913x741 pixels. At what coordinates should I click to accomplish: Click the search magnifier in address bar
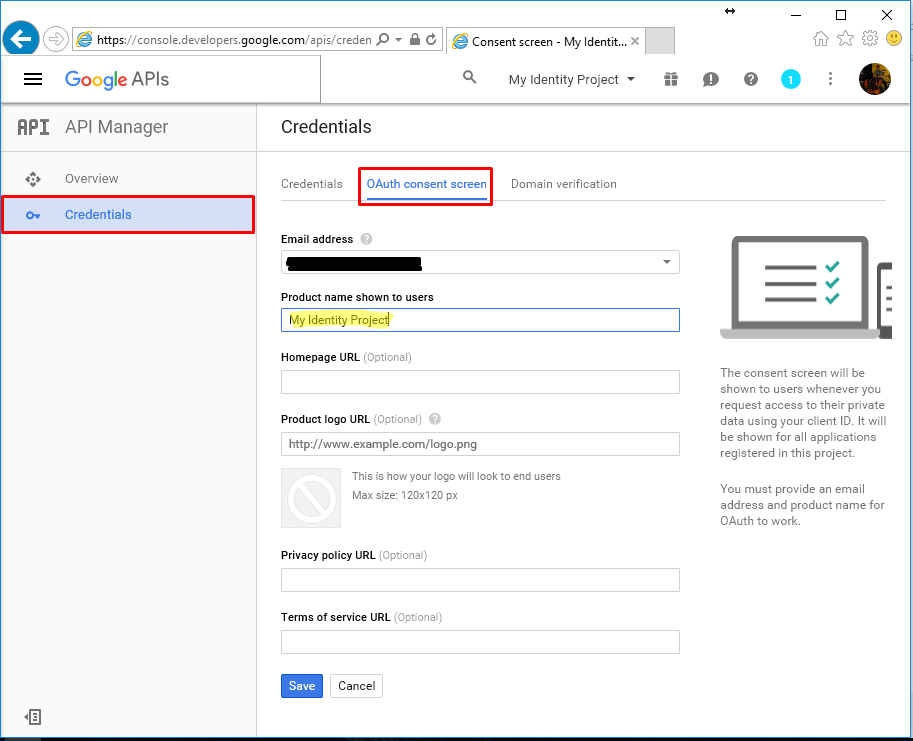point(383,40)
